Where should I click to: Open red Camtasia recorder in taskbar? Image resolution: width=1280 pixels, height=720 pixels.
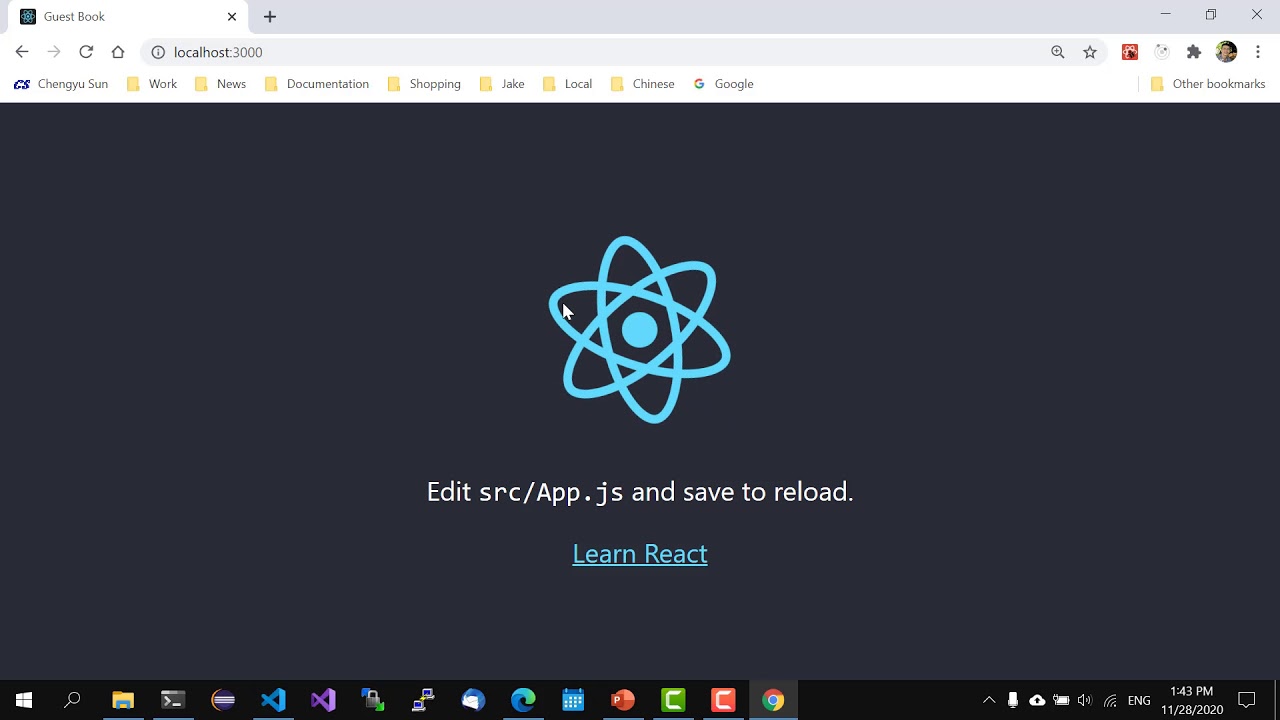pos(723,700)
